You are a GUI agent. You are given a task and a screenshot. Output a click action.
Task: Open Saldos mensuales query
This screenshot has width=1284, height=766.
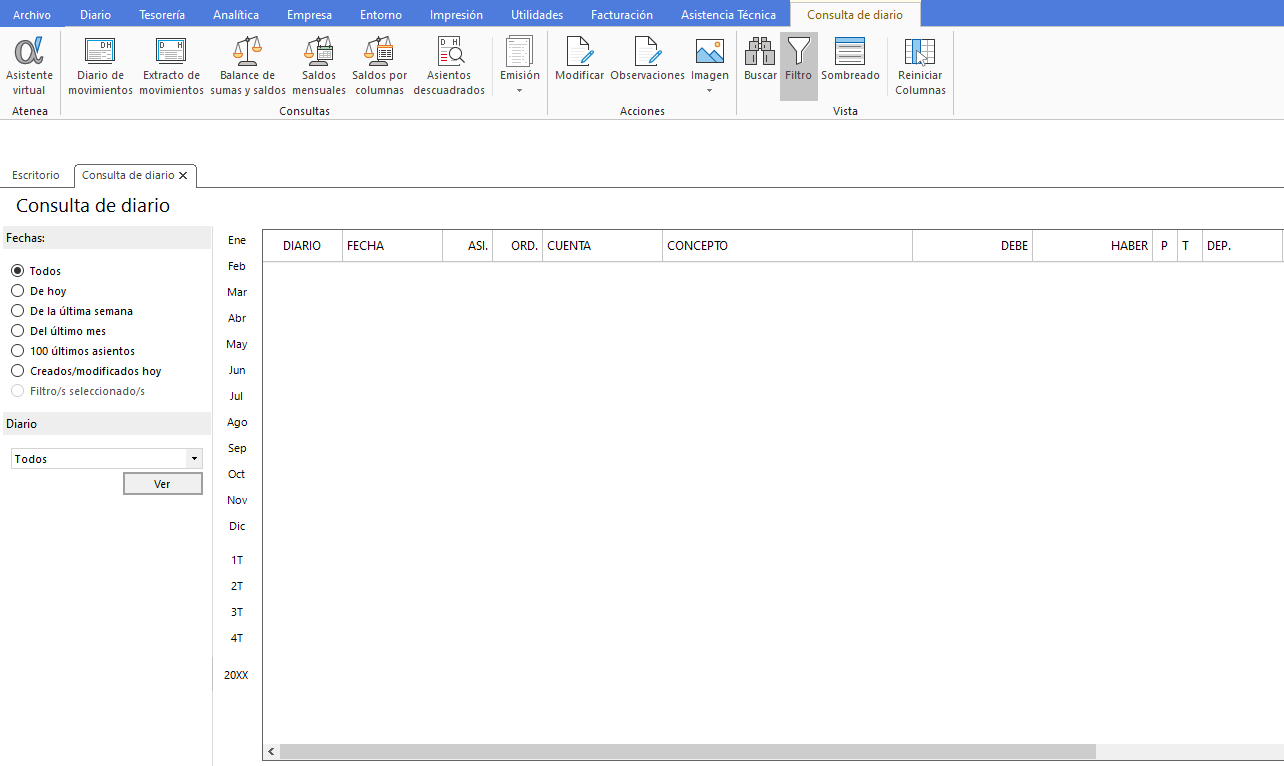[319, 66]
